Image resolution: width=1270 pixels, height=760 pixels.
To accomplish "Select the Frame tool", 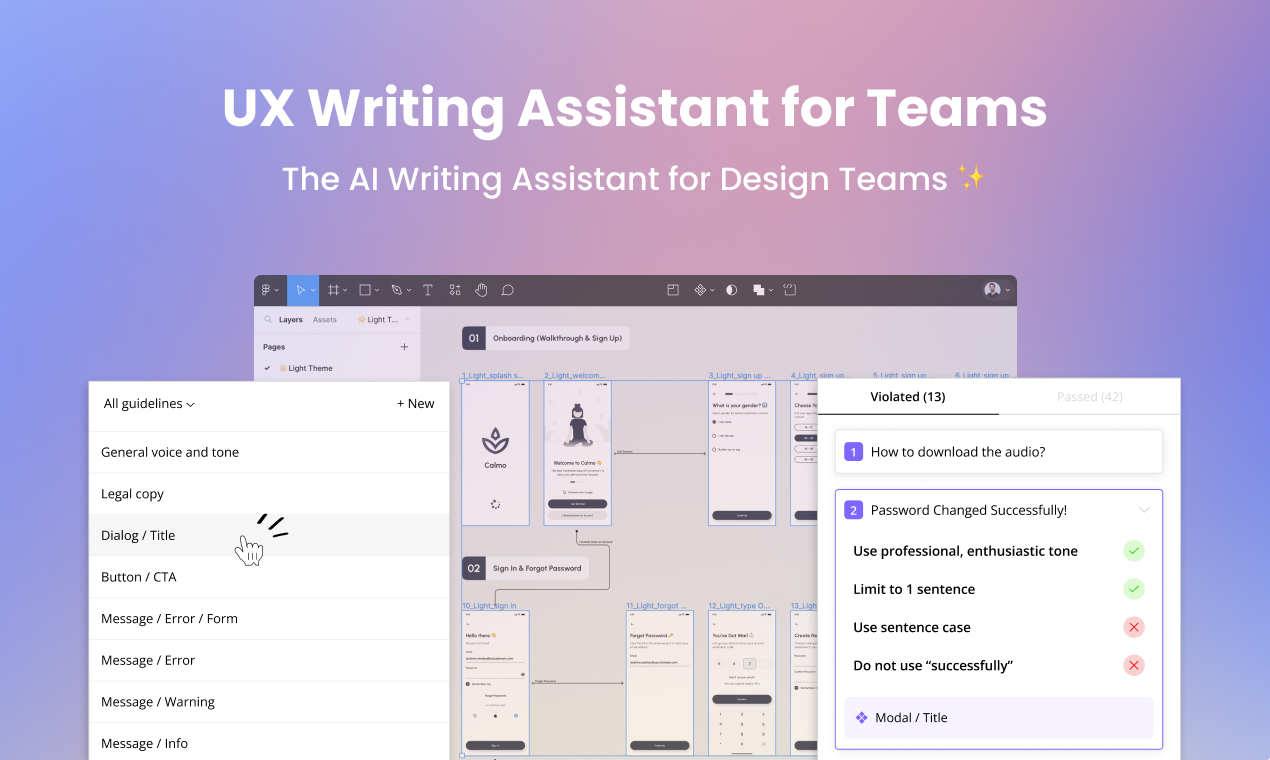I will (334, 291).
